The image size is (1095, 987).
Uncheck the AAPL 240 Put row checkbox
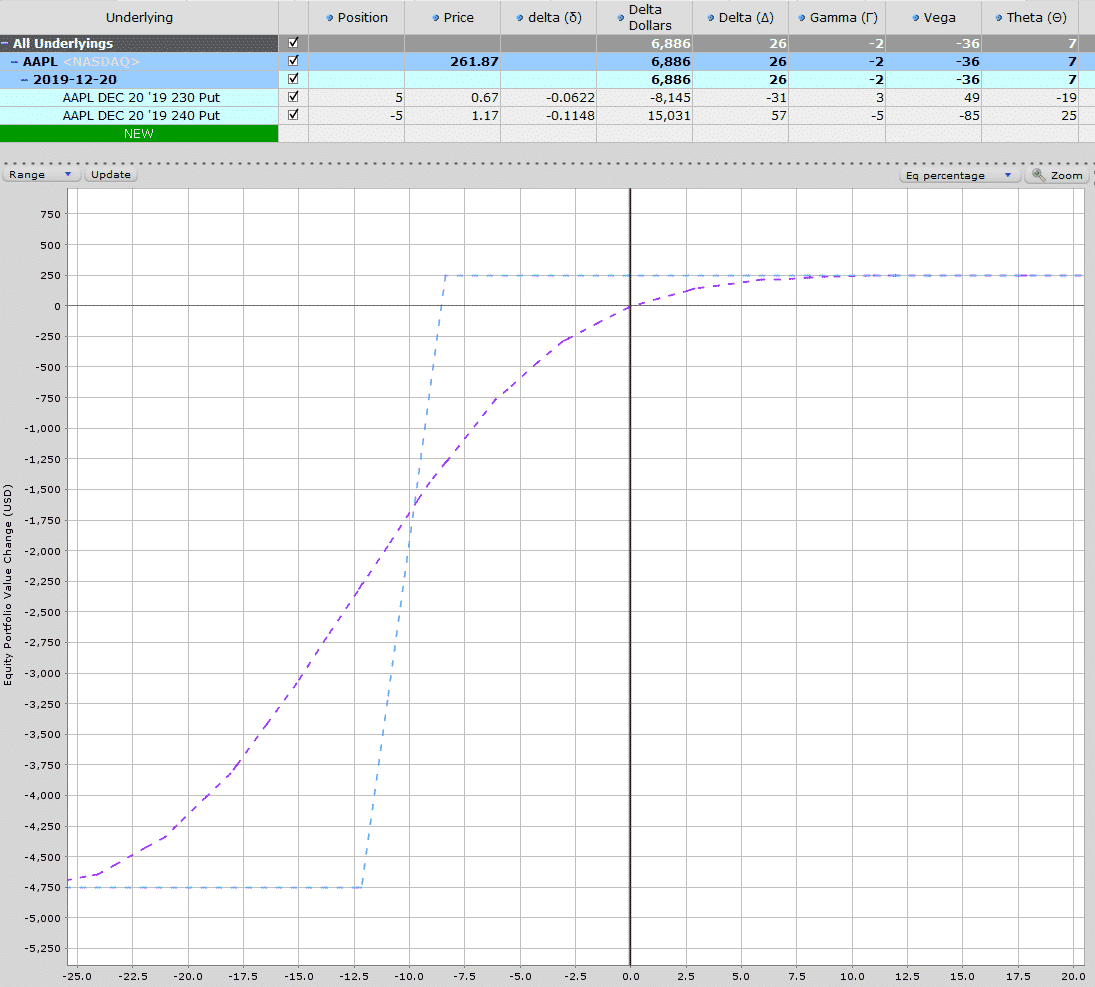point(293,115)
